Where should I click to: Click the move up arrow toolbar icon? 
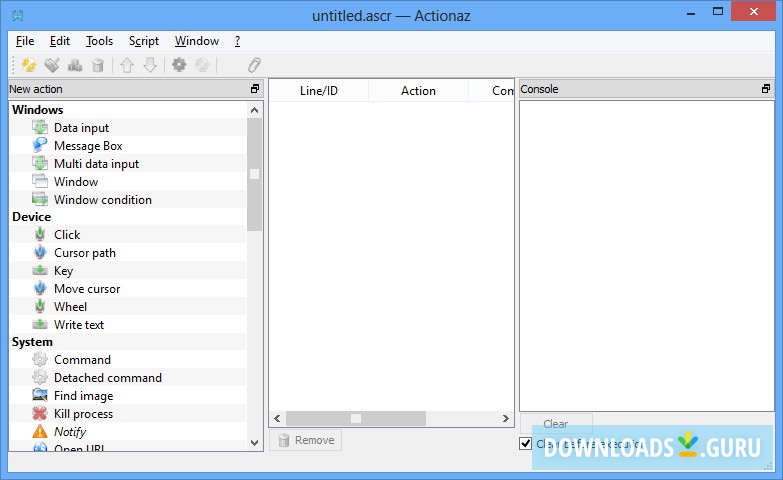(x=127, y=65)
